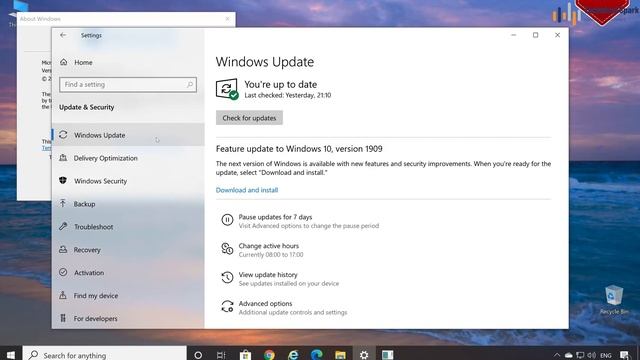Show hidden system tray icons
This screenshot has height=360, width=640.
557,355
